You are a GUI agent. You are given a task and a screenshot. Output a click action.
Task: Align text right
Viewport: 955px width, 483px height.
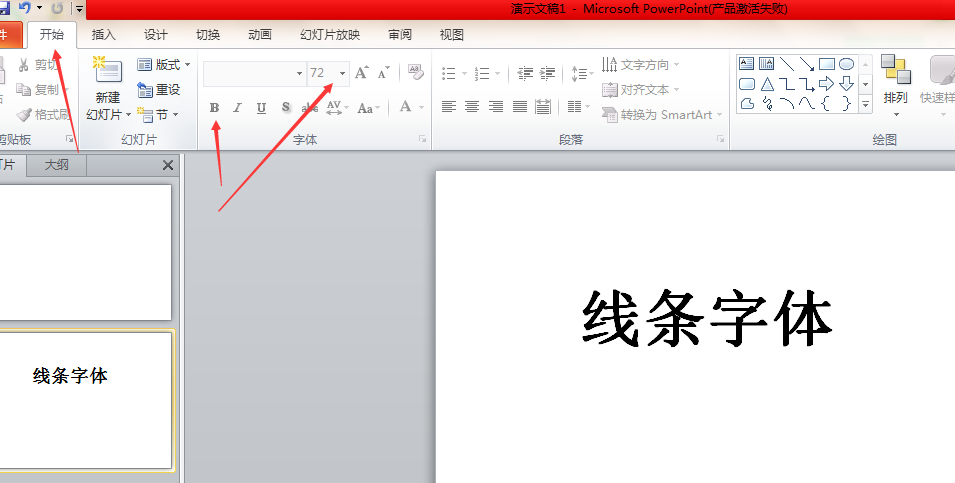(x=496, y=107)
